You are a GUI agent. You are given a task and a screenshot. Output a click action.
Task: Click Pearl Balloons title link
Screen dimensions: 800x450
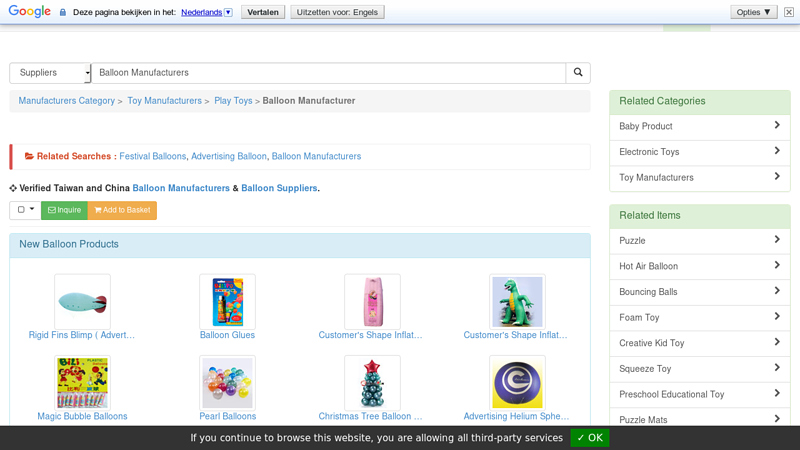point(228,416)
